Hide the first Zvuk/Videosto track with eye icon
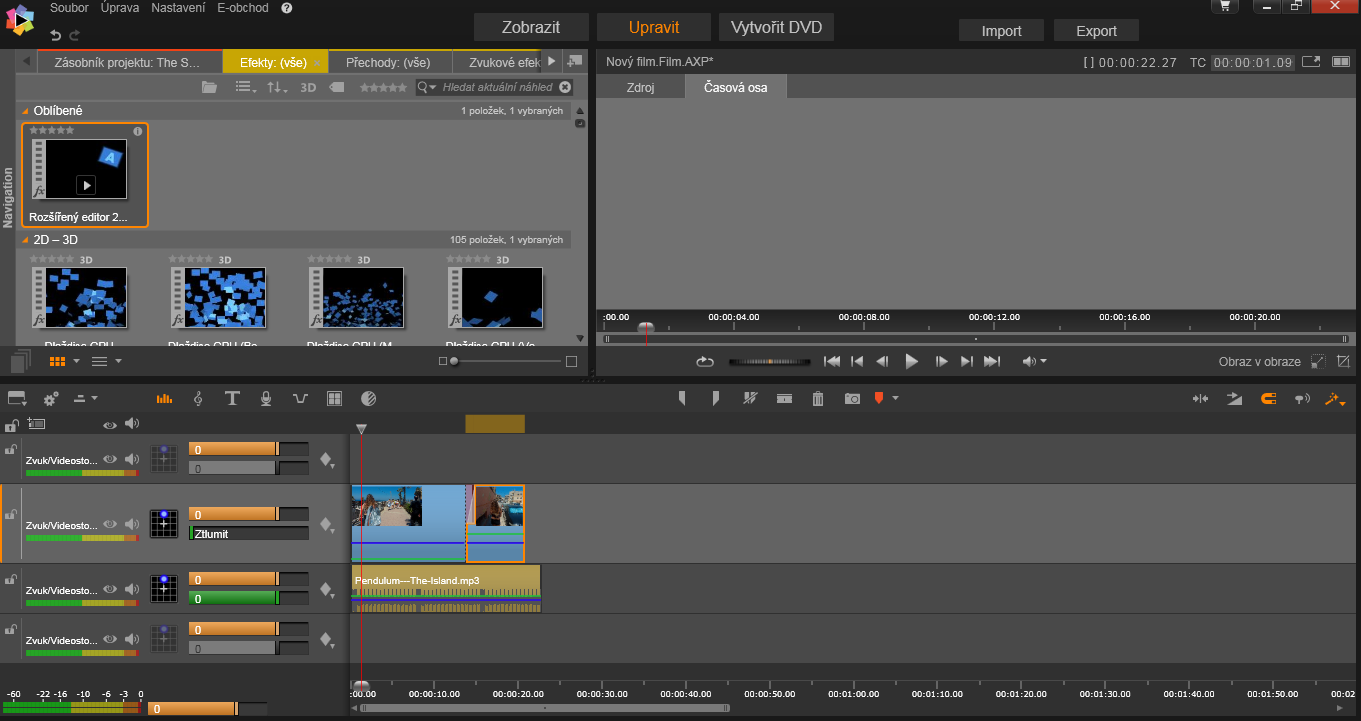The image size is (1361, 721). (110, 460)
